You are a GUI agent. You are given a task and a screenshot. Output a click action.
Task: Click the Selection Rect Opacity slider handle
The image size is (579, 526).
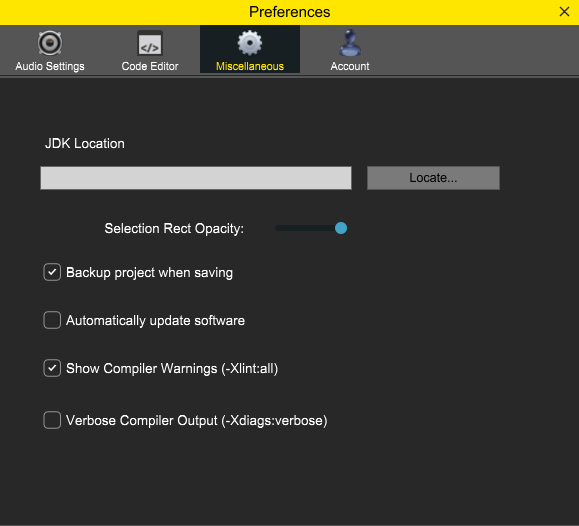(341, 228)
